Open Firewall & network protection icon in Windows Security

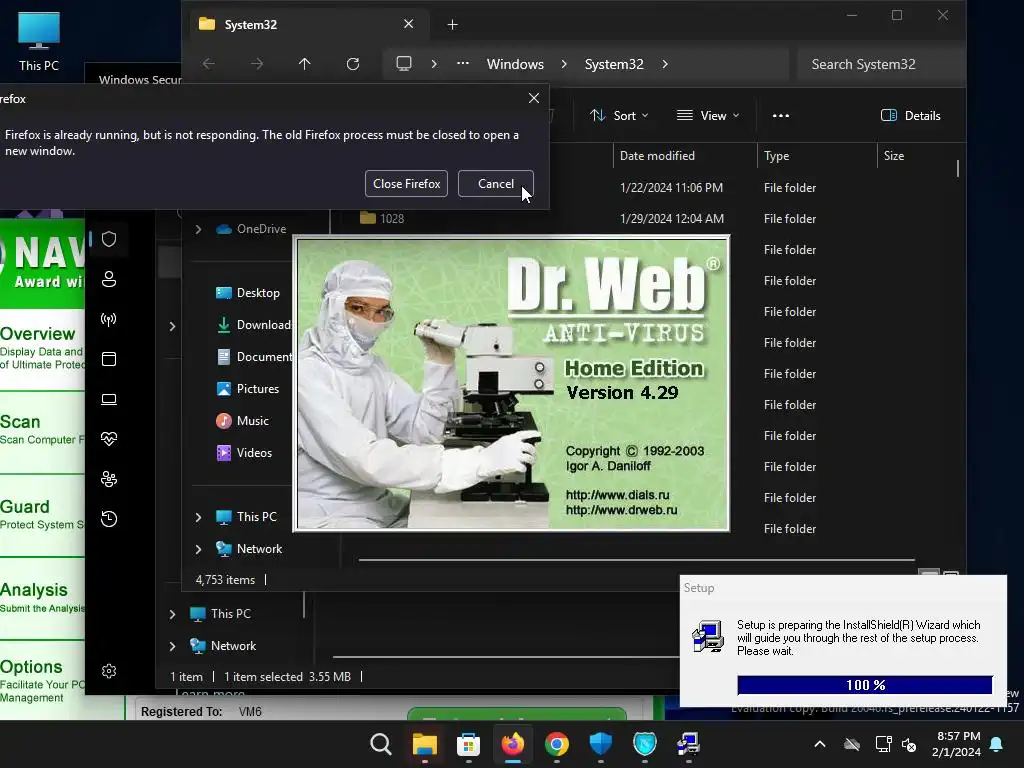(109, 319)
